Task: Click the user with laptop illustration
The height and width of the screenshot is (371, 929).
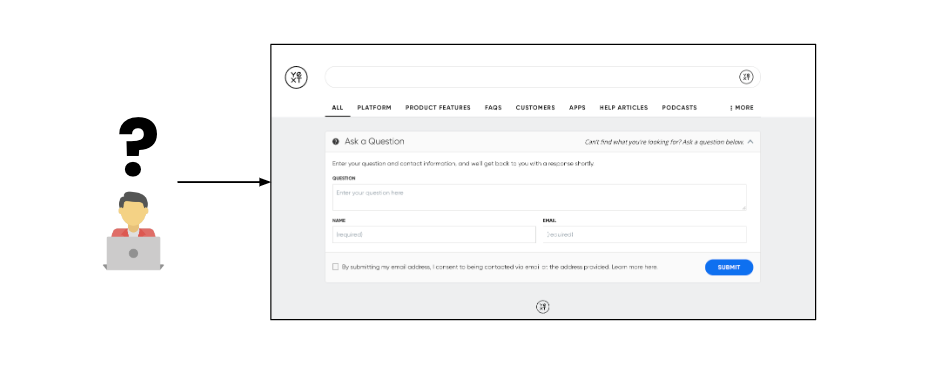Action: (133, 231)
